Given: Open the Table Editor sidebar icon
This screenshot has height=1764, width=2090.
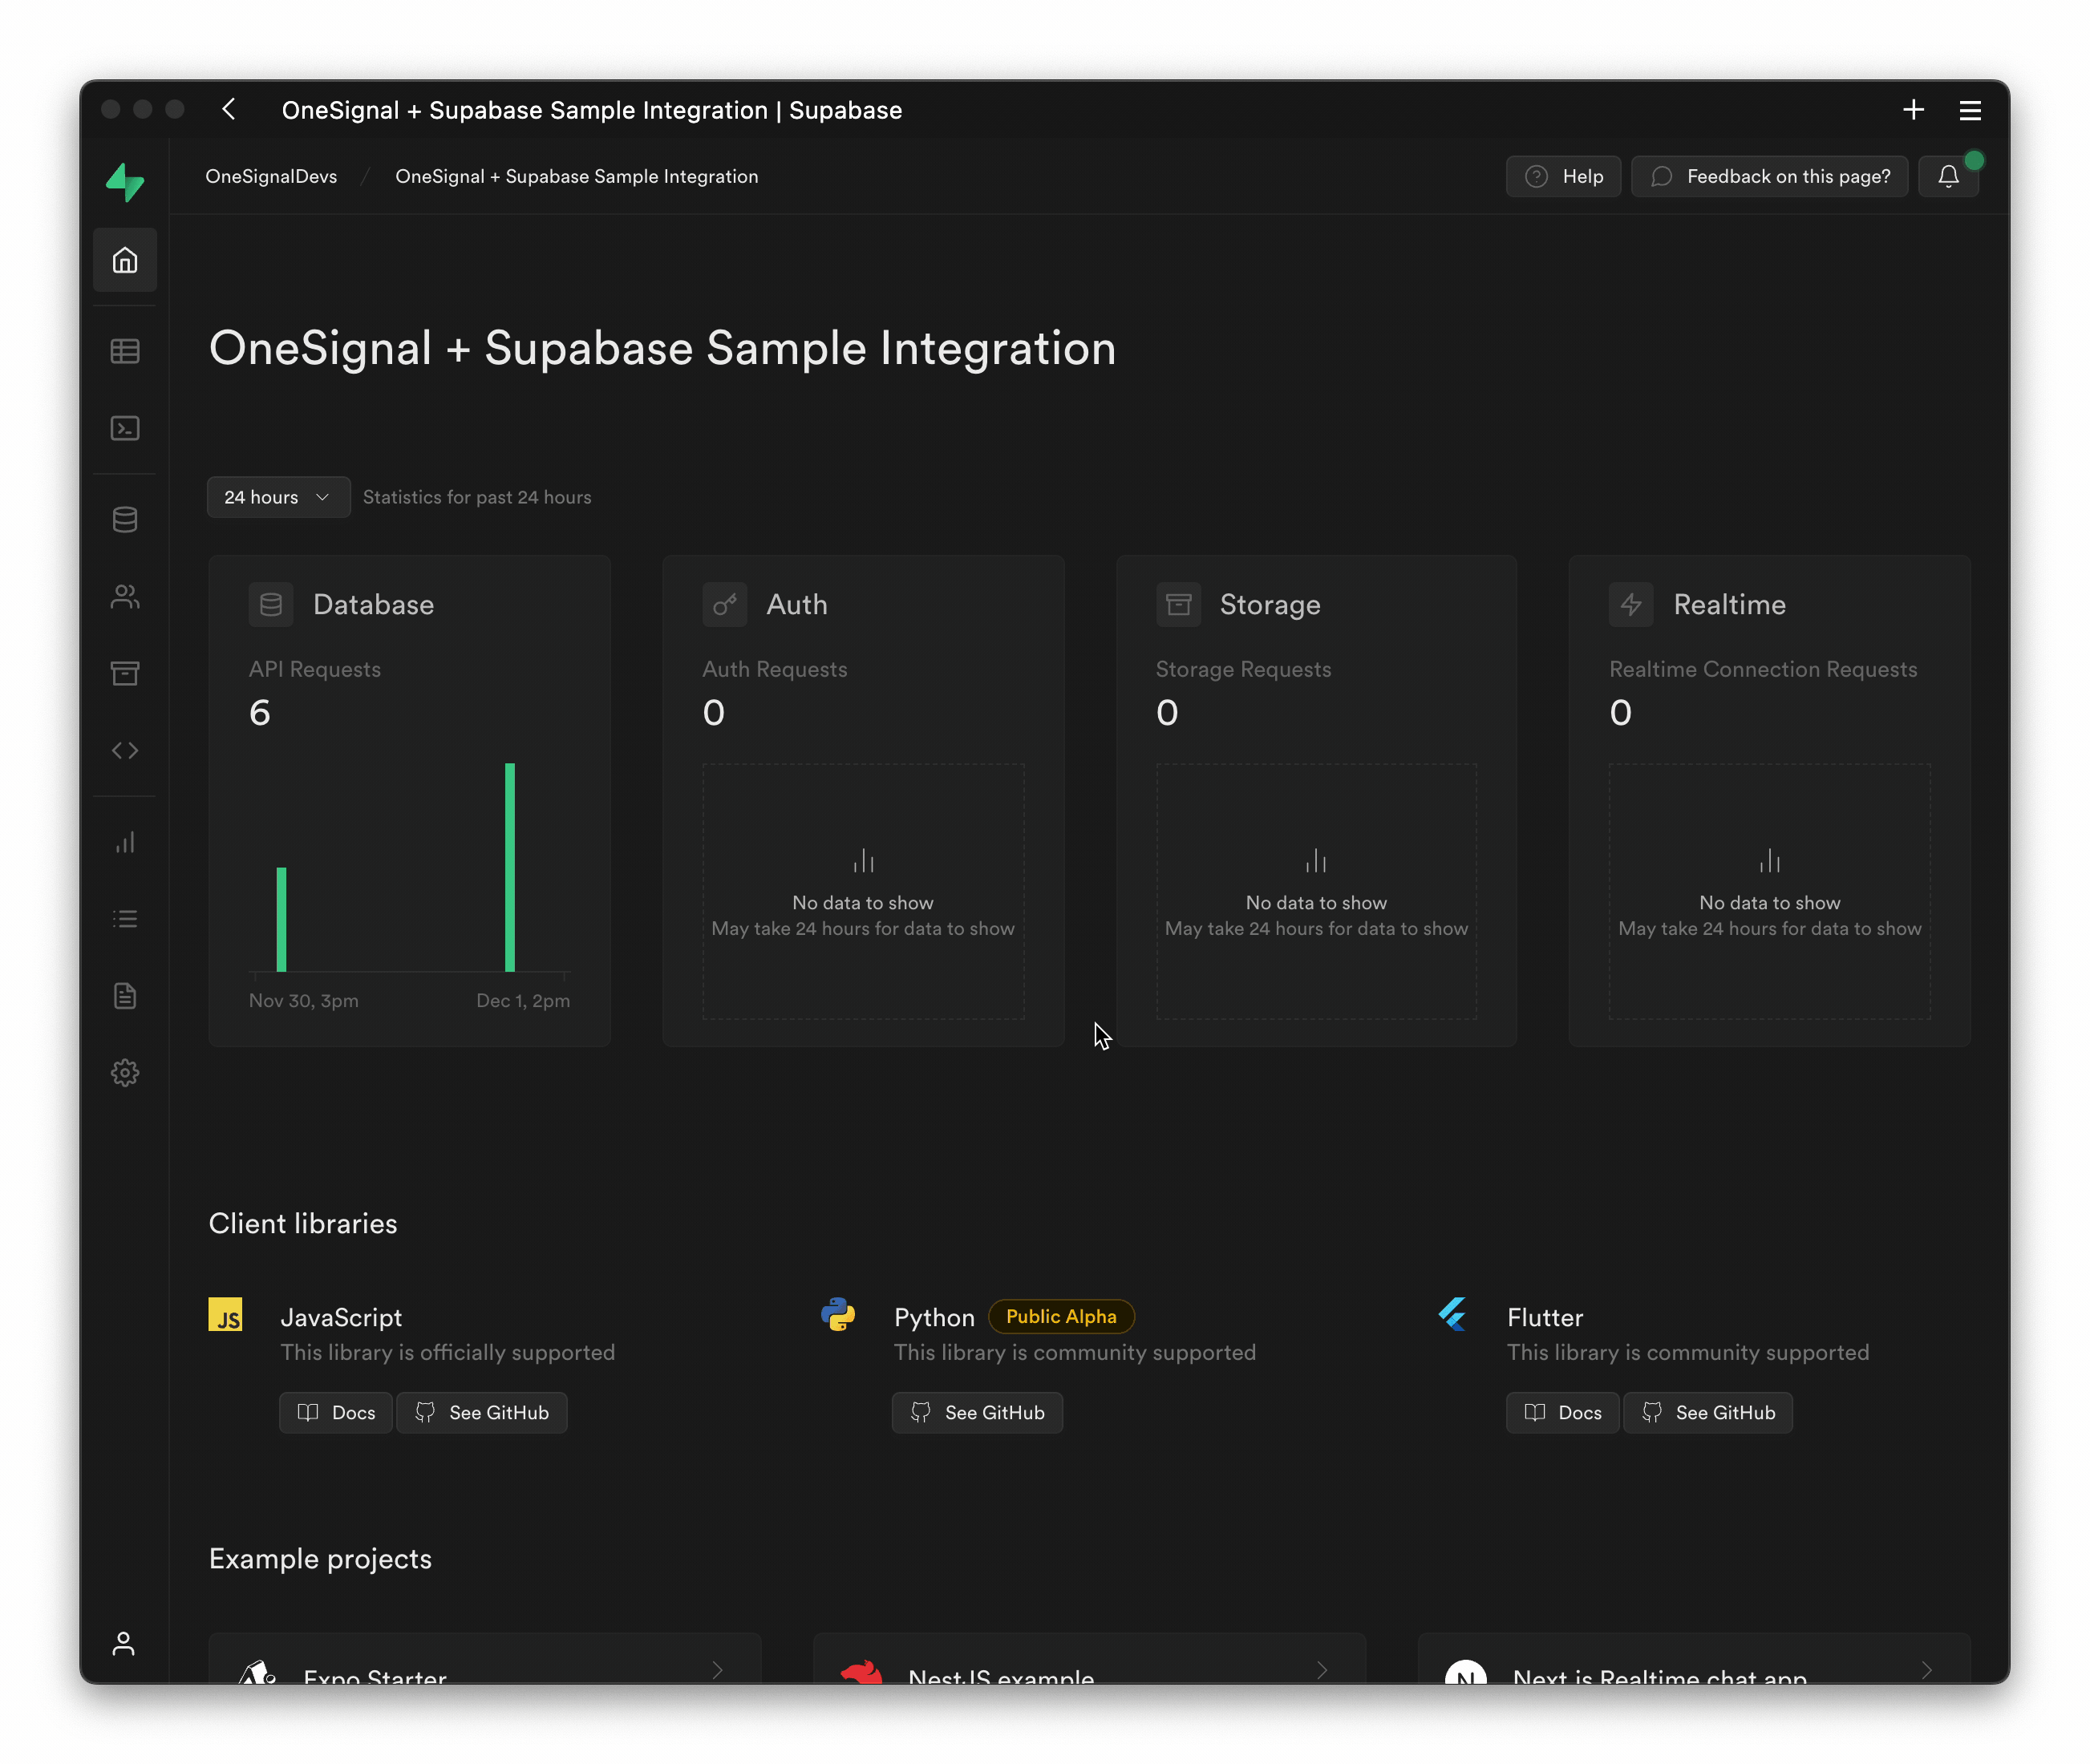Looking at the screenshot, I should (125, 351).
